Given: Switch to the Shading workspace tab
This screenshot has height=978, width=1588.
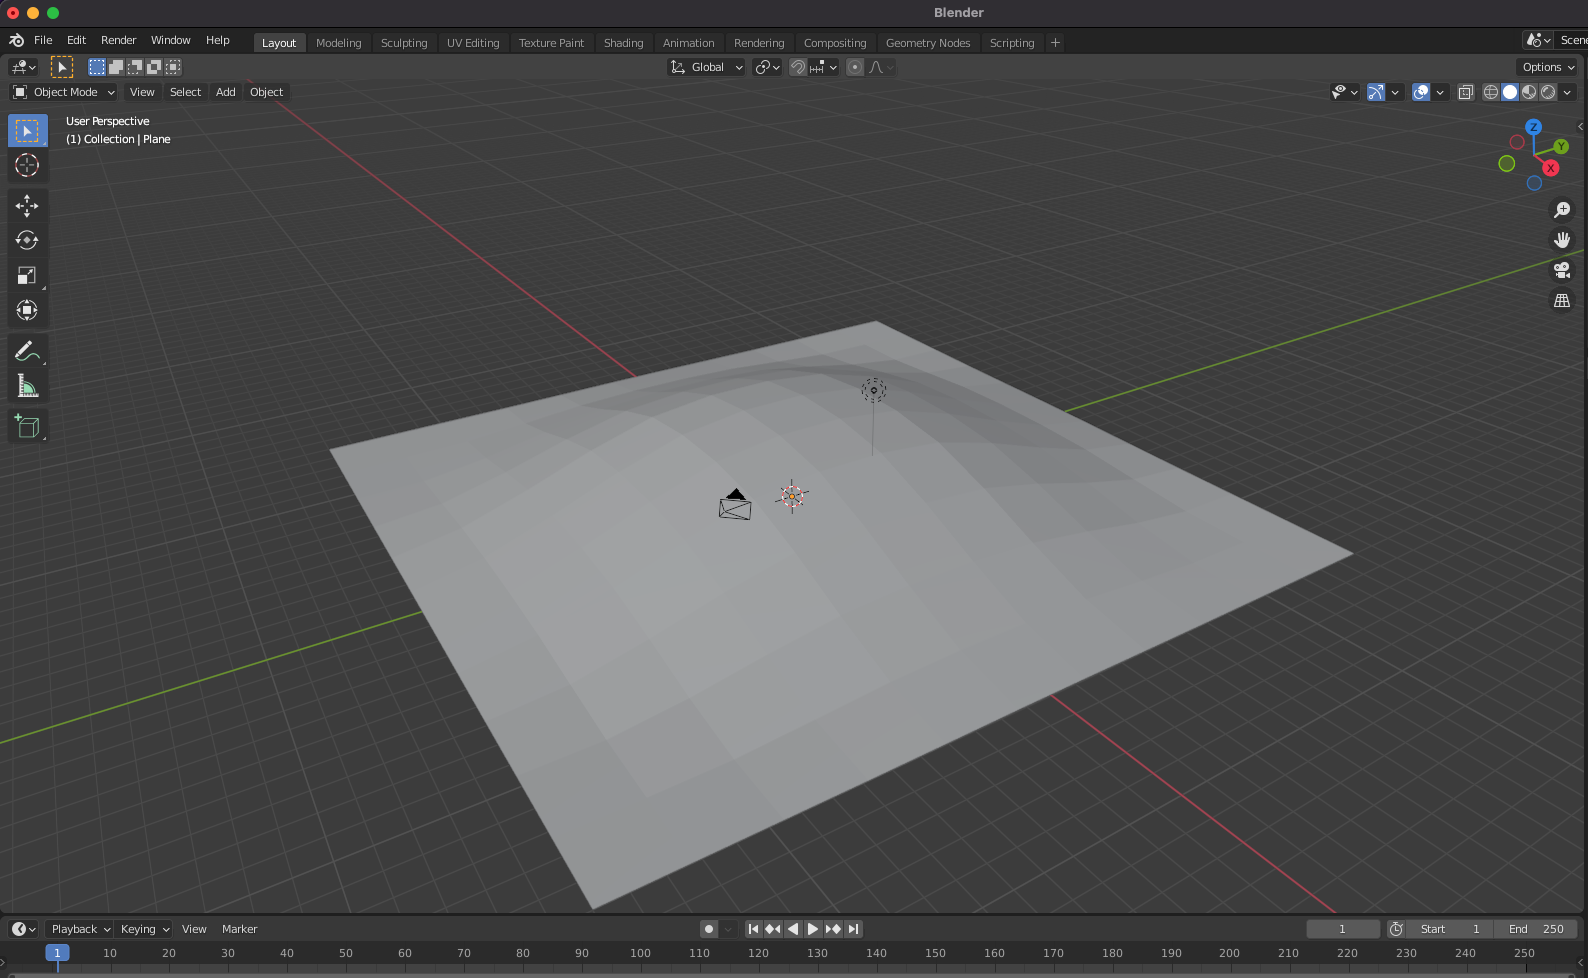Looking at the screenshot, I should [x=623, y=43].
